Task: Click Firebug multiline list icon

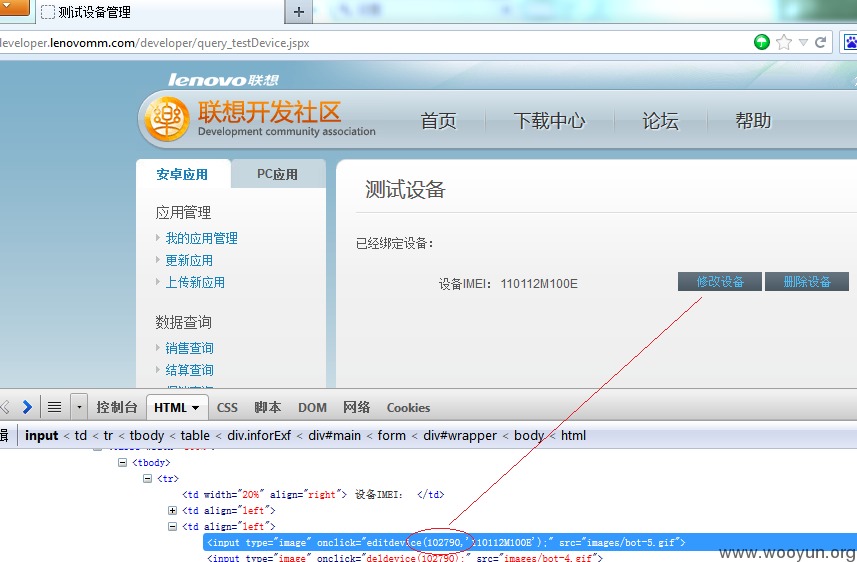Action: pos(54,407)
